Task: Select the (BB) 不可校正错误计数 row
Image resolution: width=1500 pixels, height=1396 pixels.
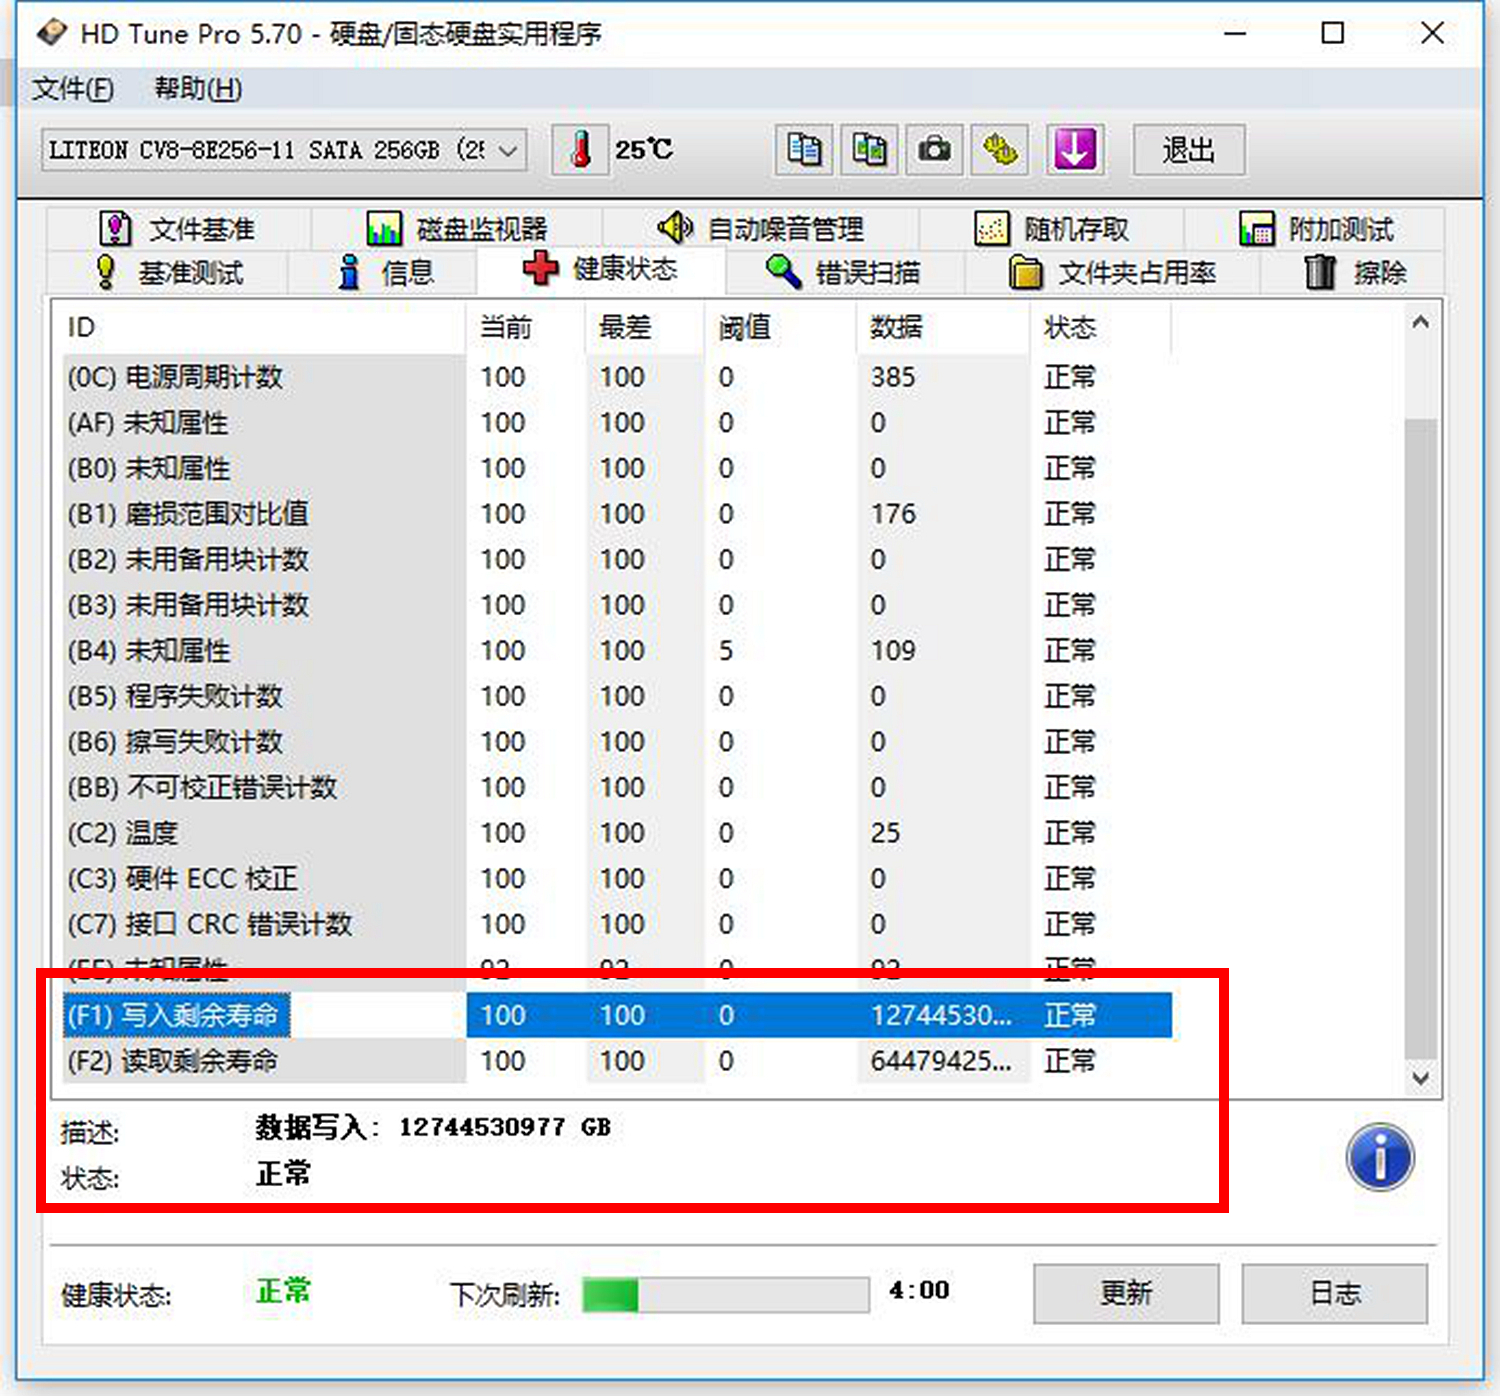Action: 617,787
